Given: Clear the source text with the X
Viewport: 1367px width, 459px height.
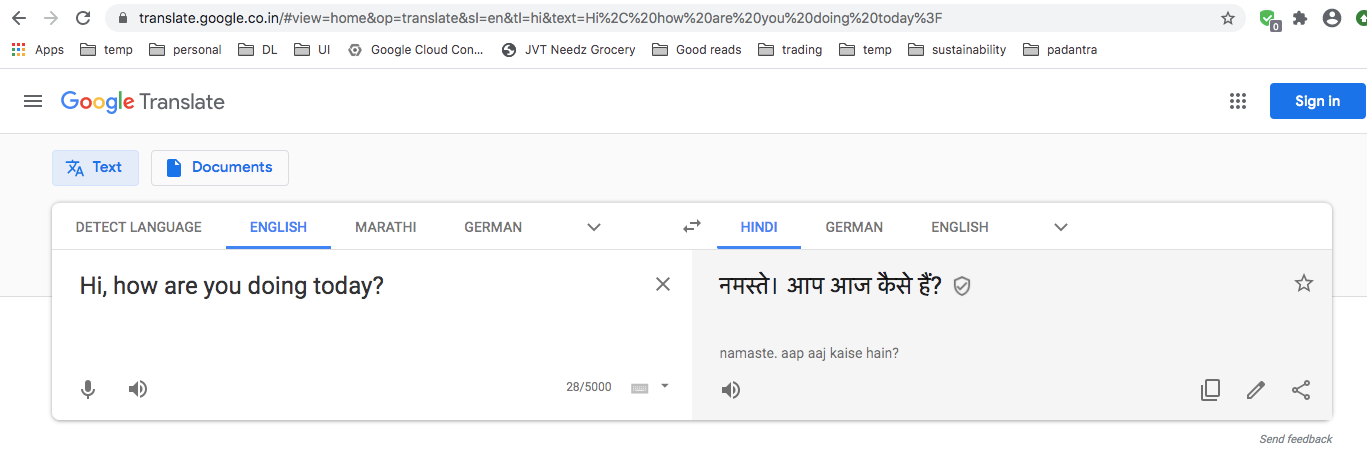Looking at the screenshot, I should (x=663, y=284).
